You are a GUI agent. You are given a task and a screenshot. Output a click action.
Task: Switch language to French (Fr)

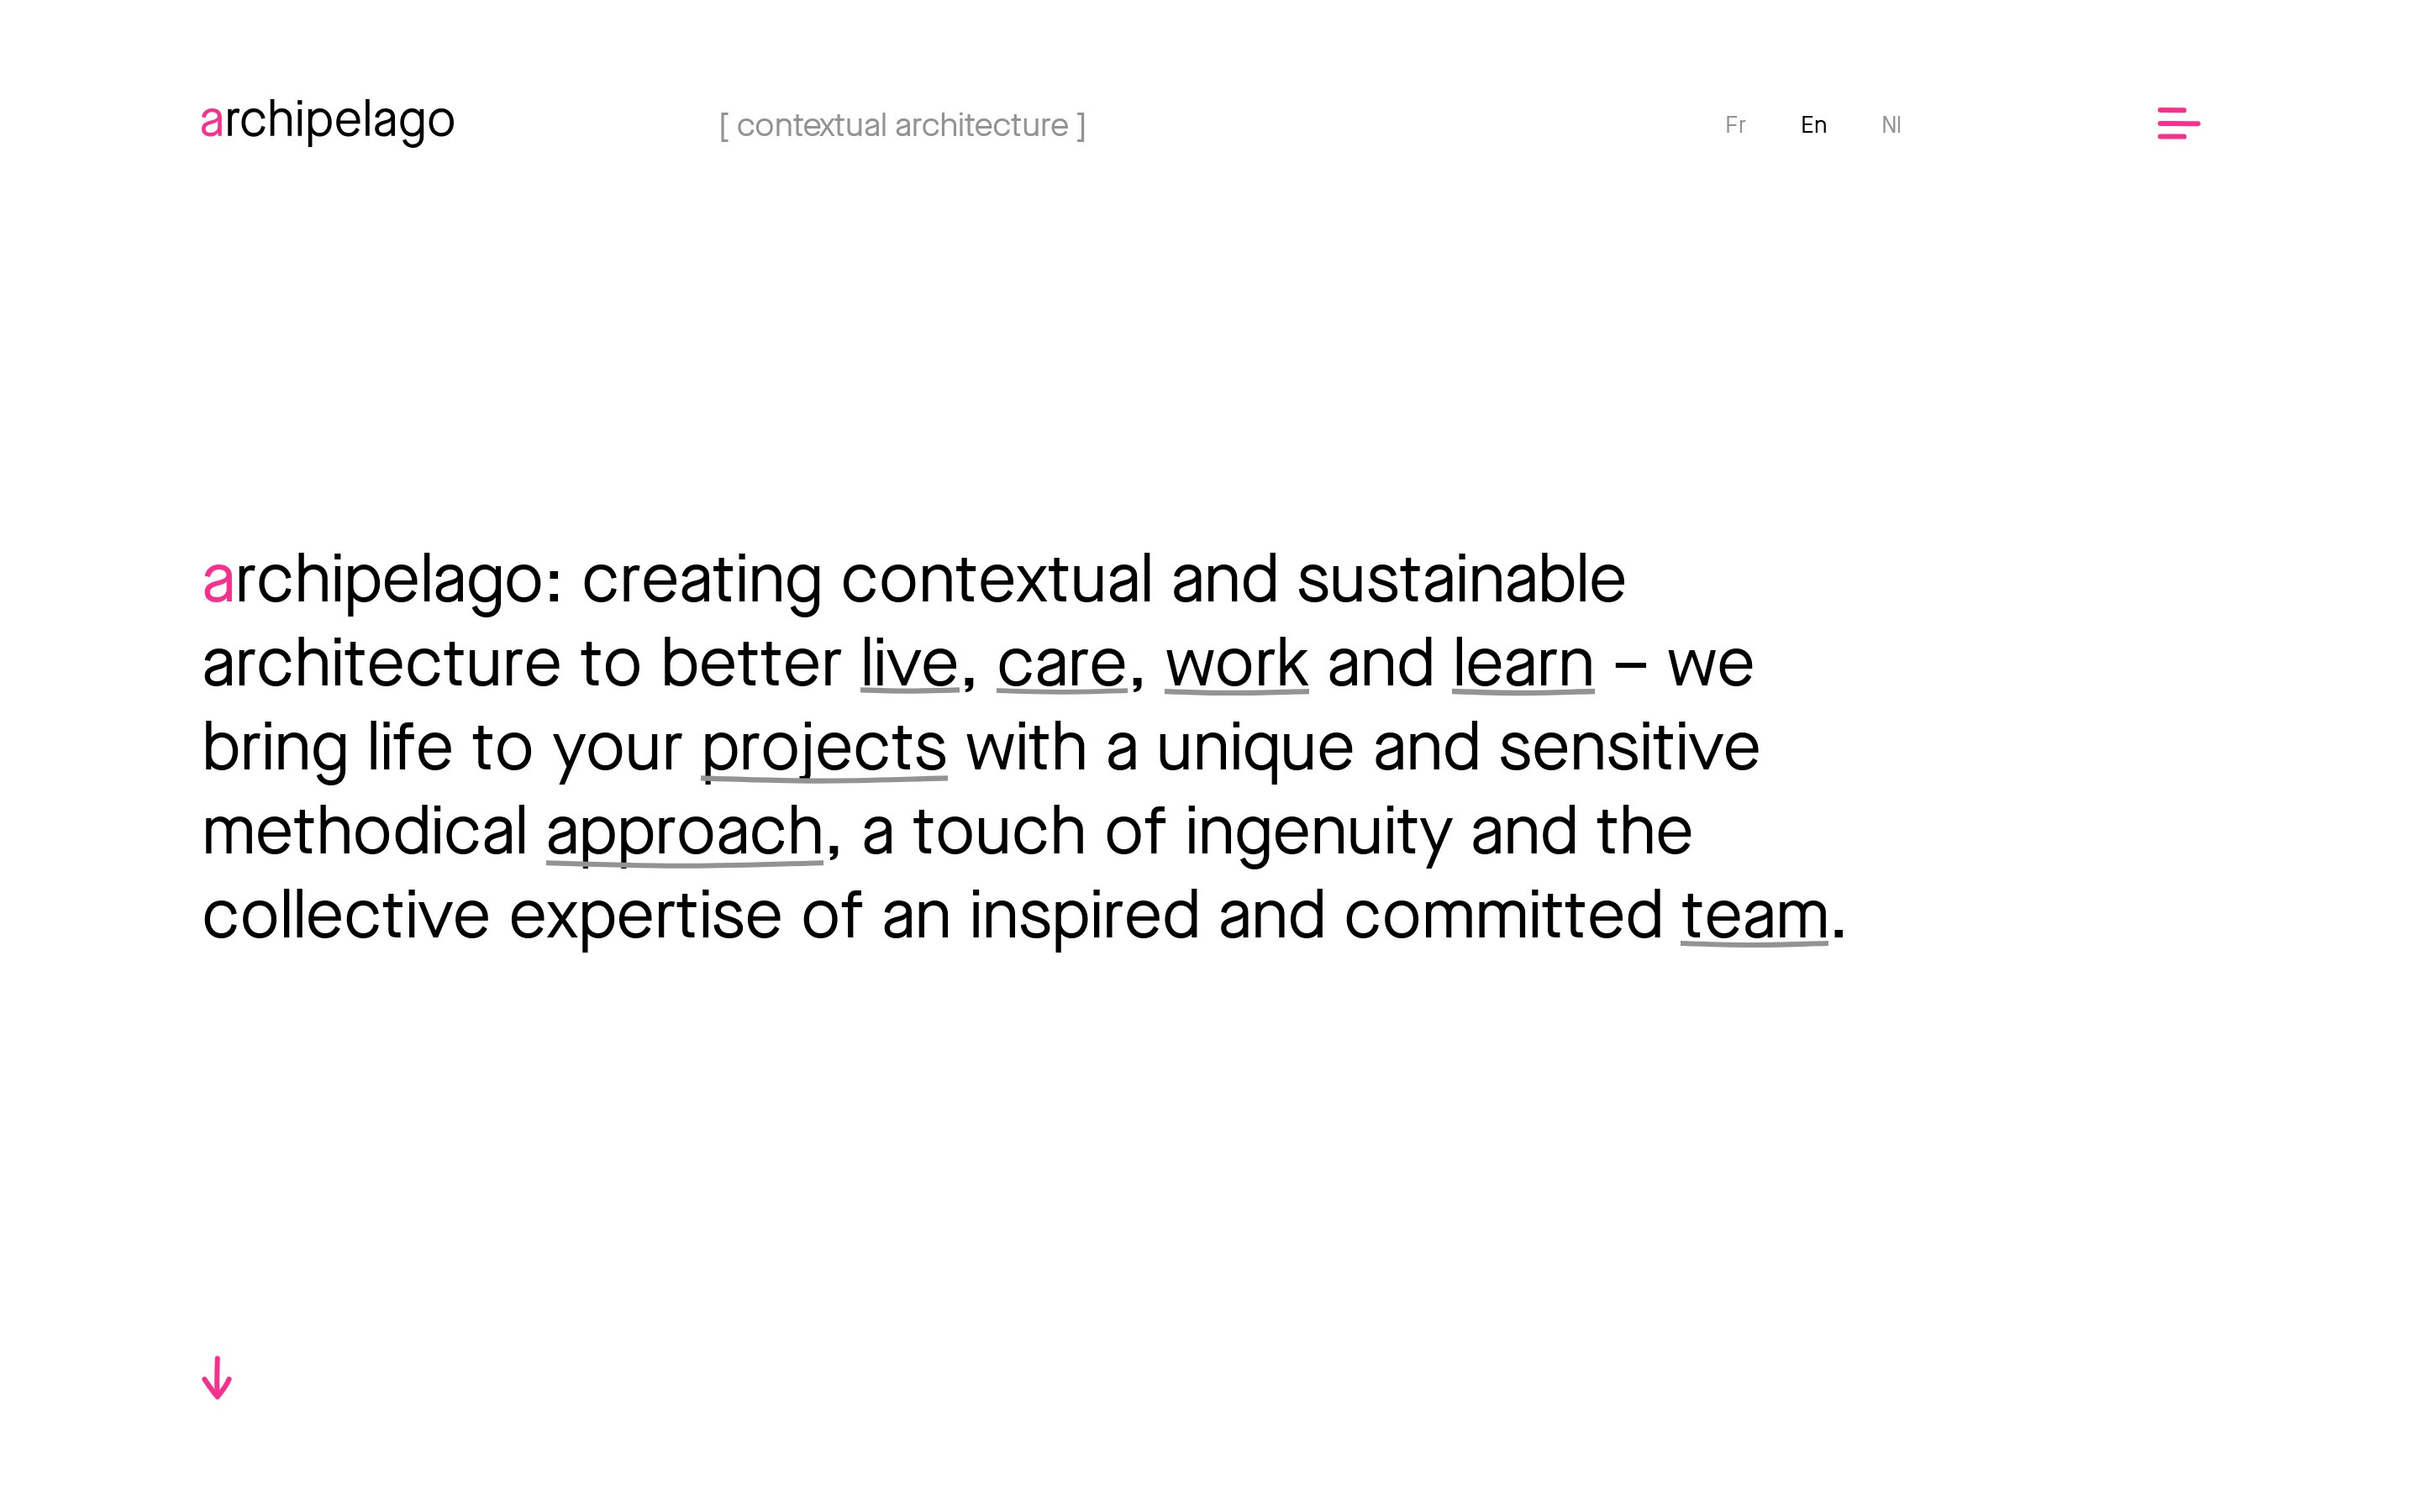coord(1735,125)
